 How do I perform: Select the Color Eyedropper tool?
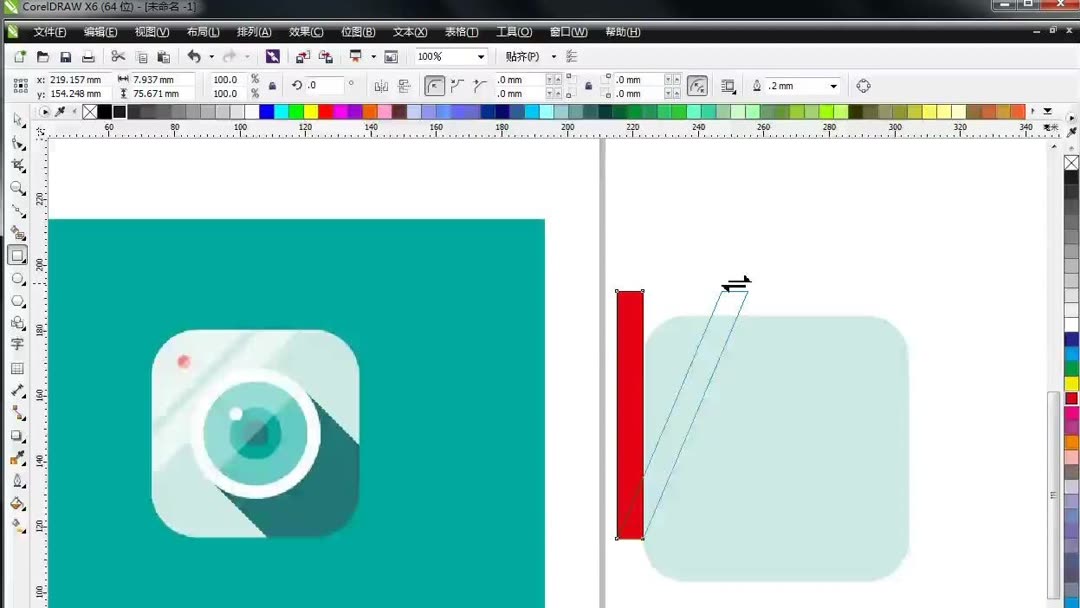coord(18,458)
